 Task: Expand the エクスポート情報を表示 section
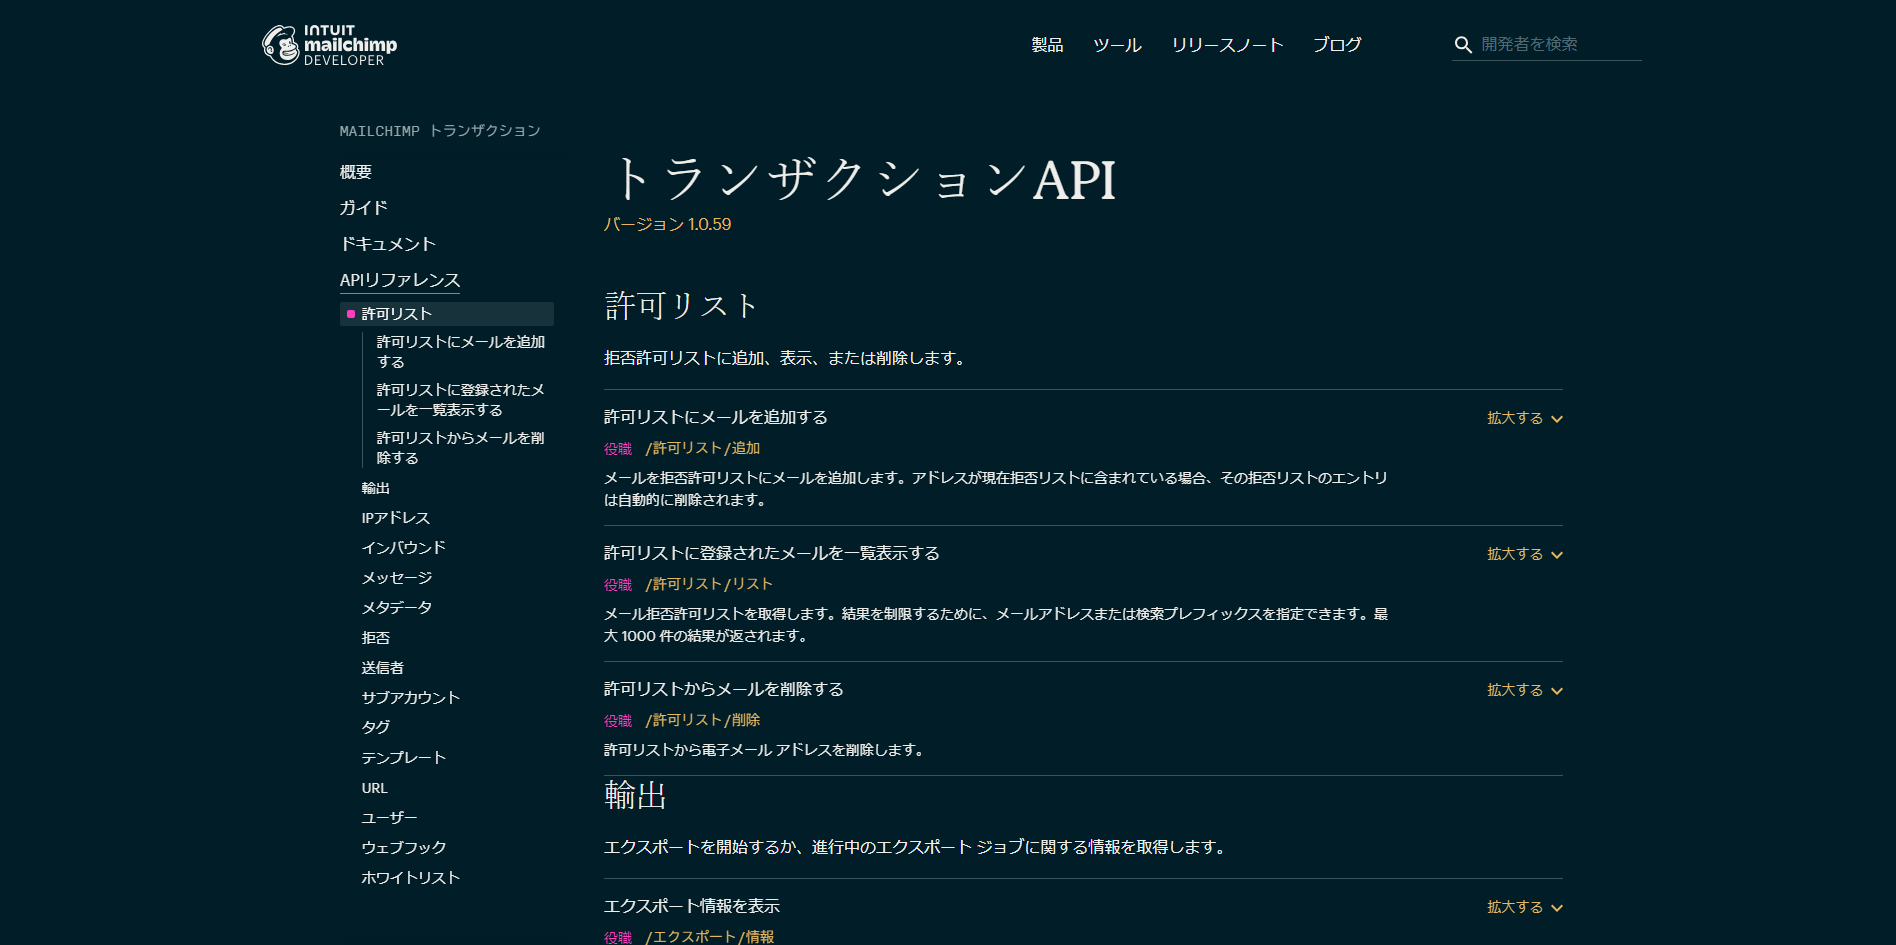(x=1525, y=907)
